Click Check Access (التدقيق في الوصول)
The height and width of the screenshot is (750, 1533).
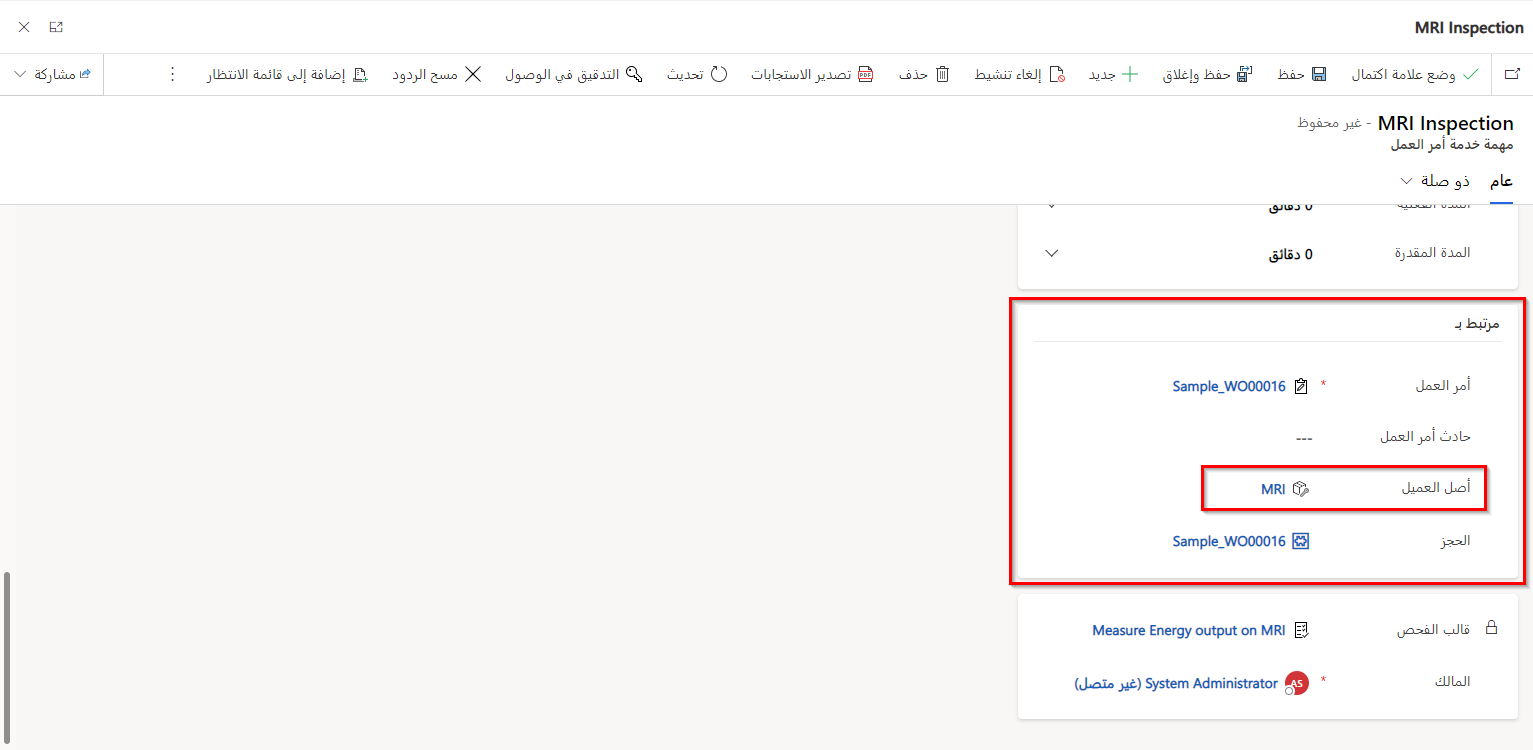[573, 75]
